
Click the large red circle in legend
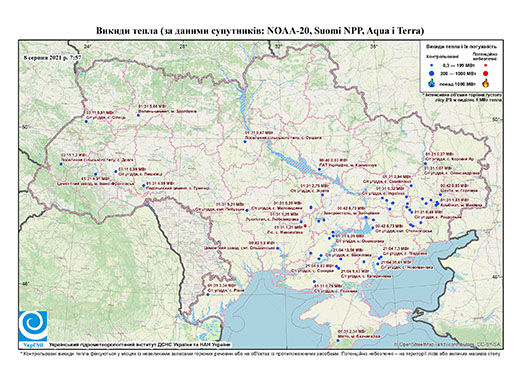pos(486,73)
